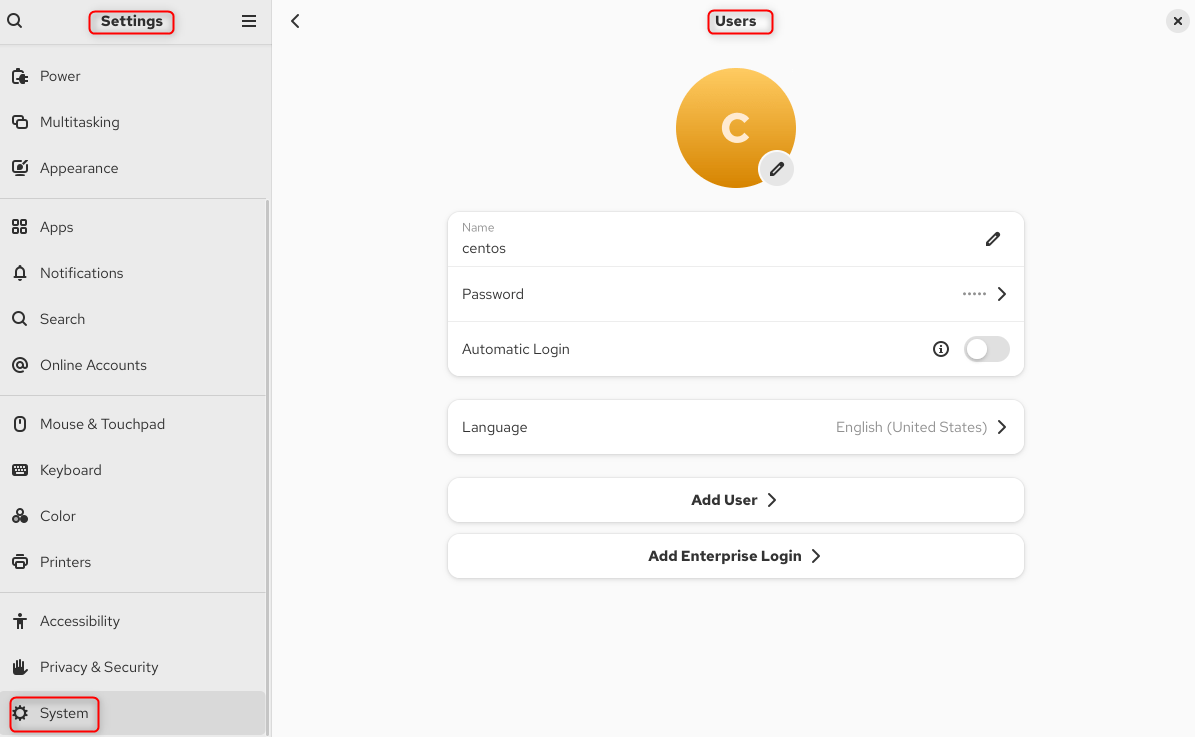
Task: Click the search icon in Settings sidebar
Action: tap(15, 21)
